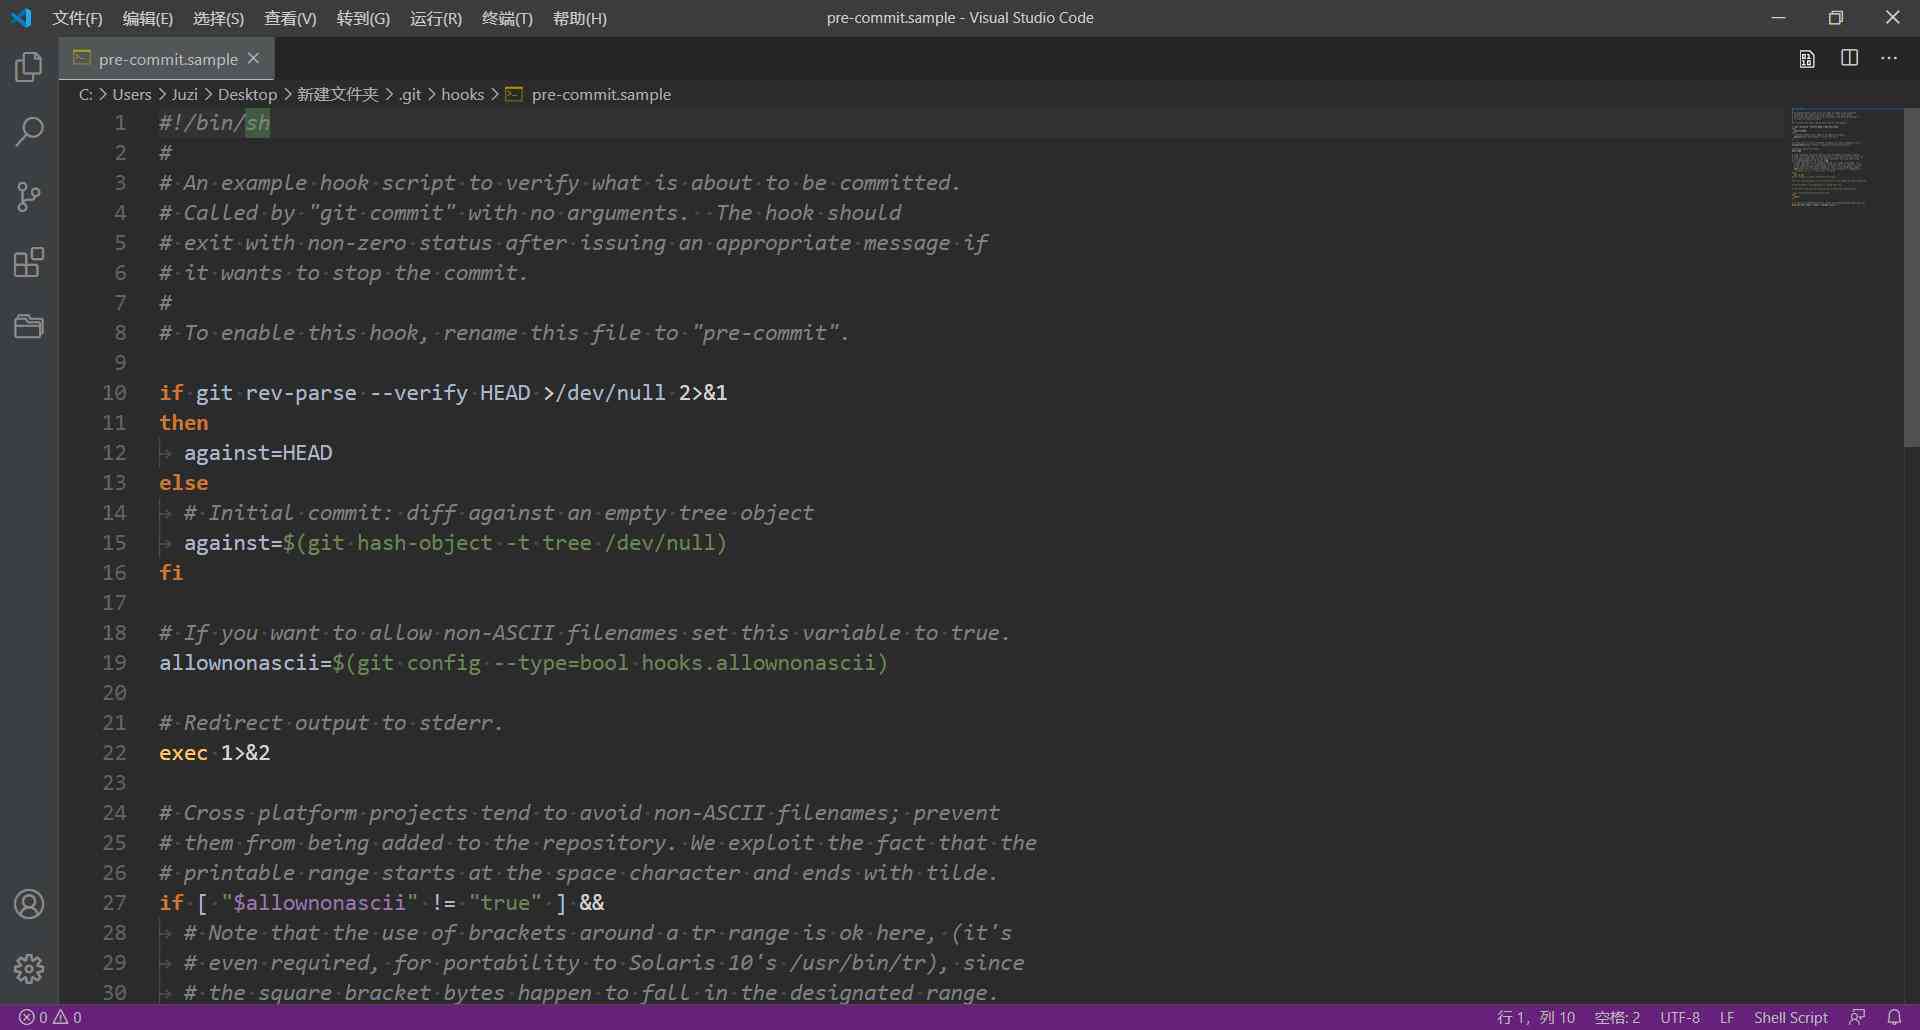The width and height of the screenshot is (1920, 1030).
Task: Open the Manage gear menu
Action: (29, 968)
